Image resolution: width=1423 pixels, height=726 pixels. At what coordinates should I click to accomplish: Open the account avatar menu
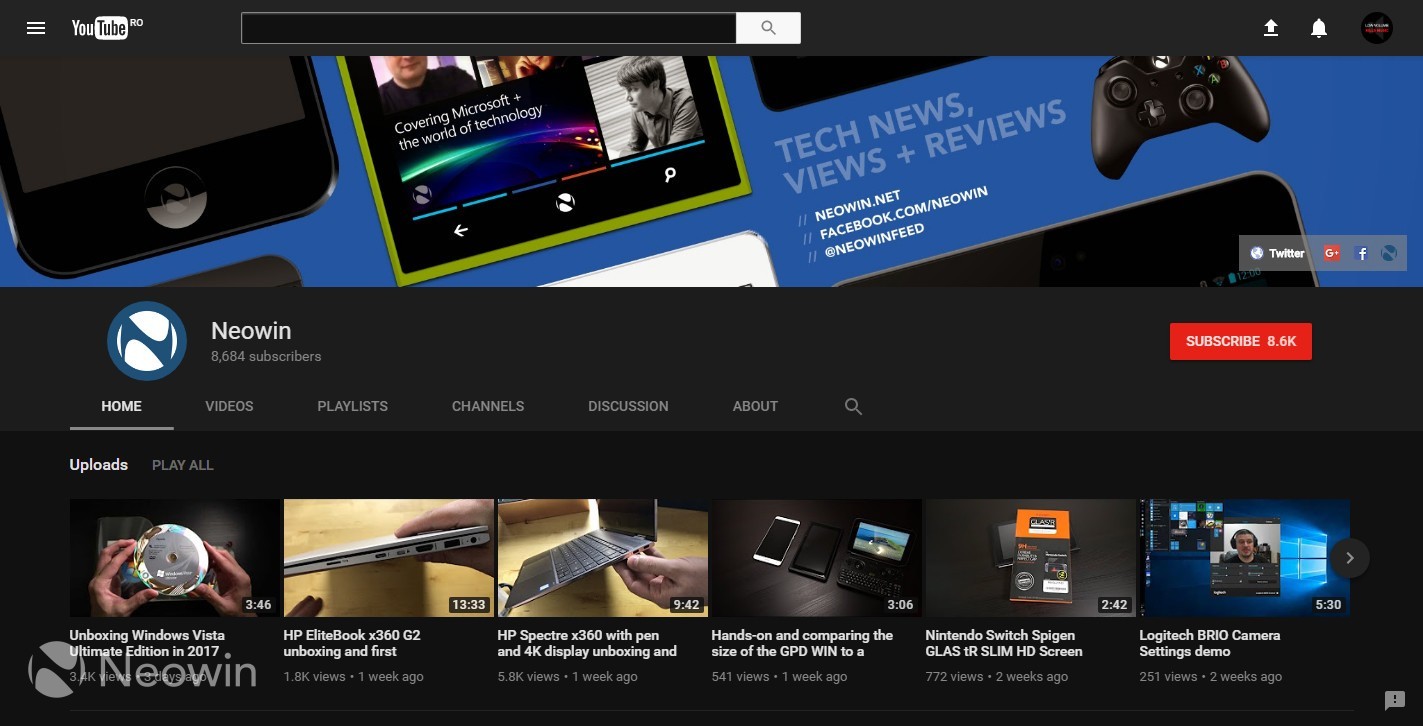tap(1377, 28)
